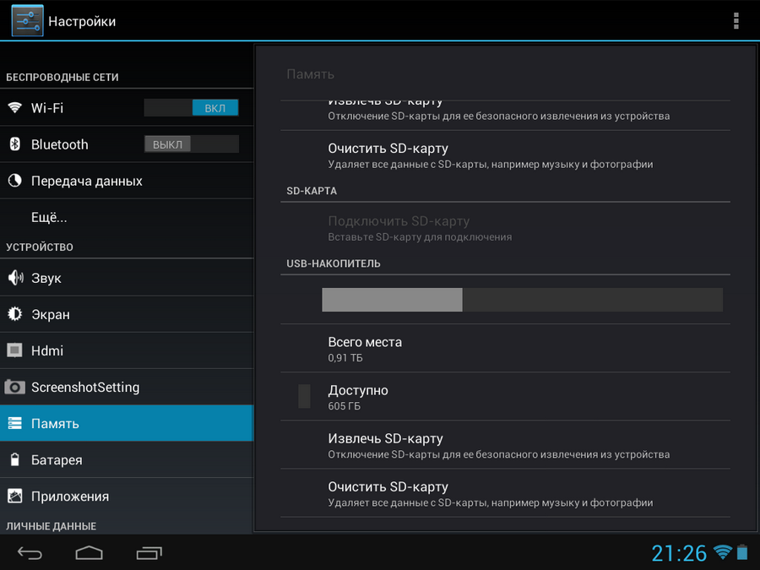Tap Извлечь SD-карту under USB-накопитель

[505, 445]
